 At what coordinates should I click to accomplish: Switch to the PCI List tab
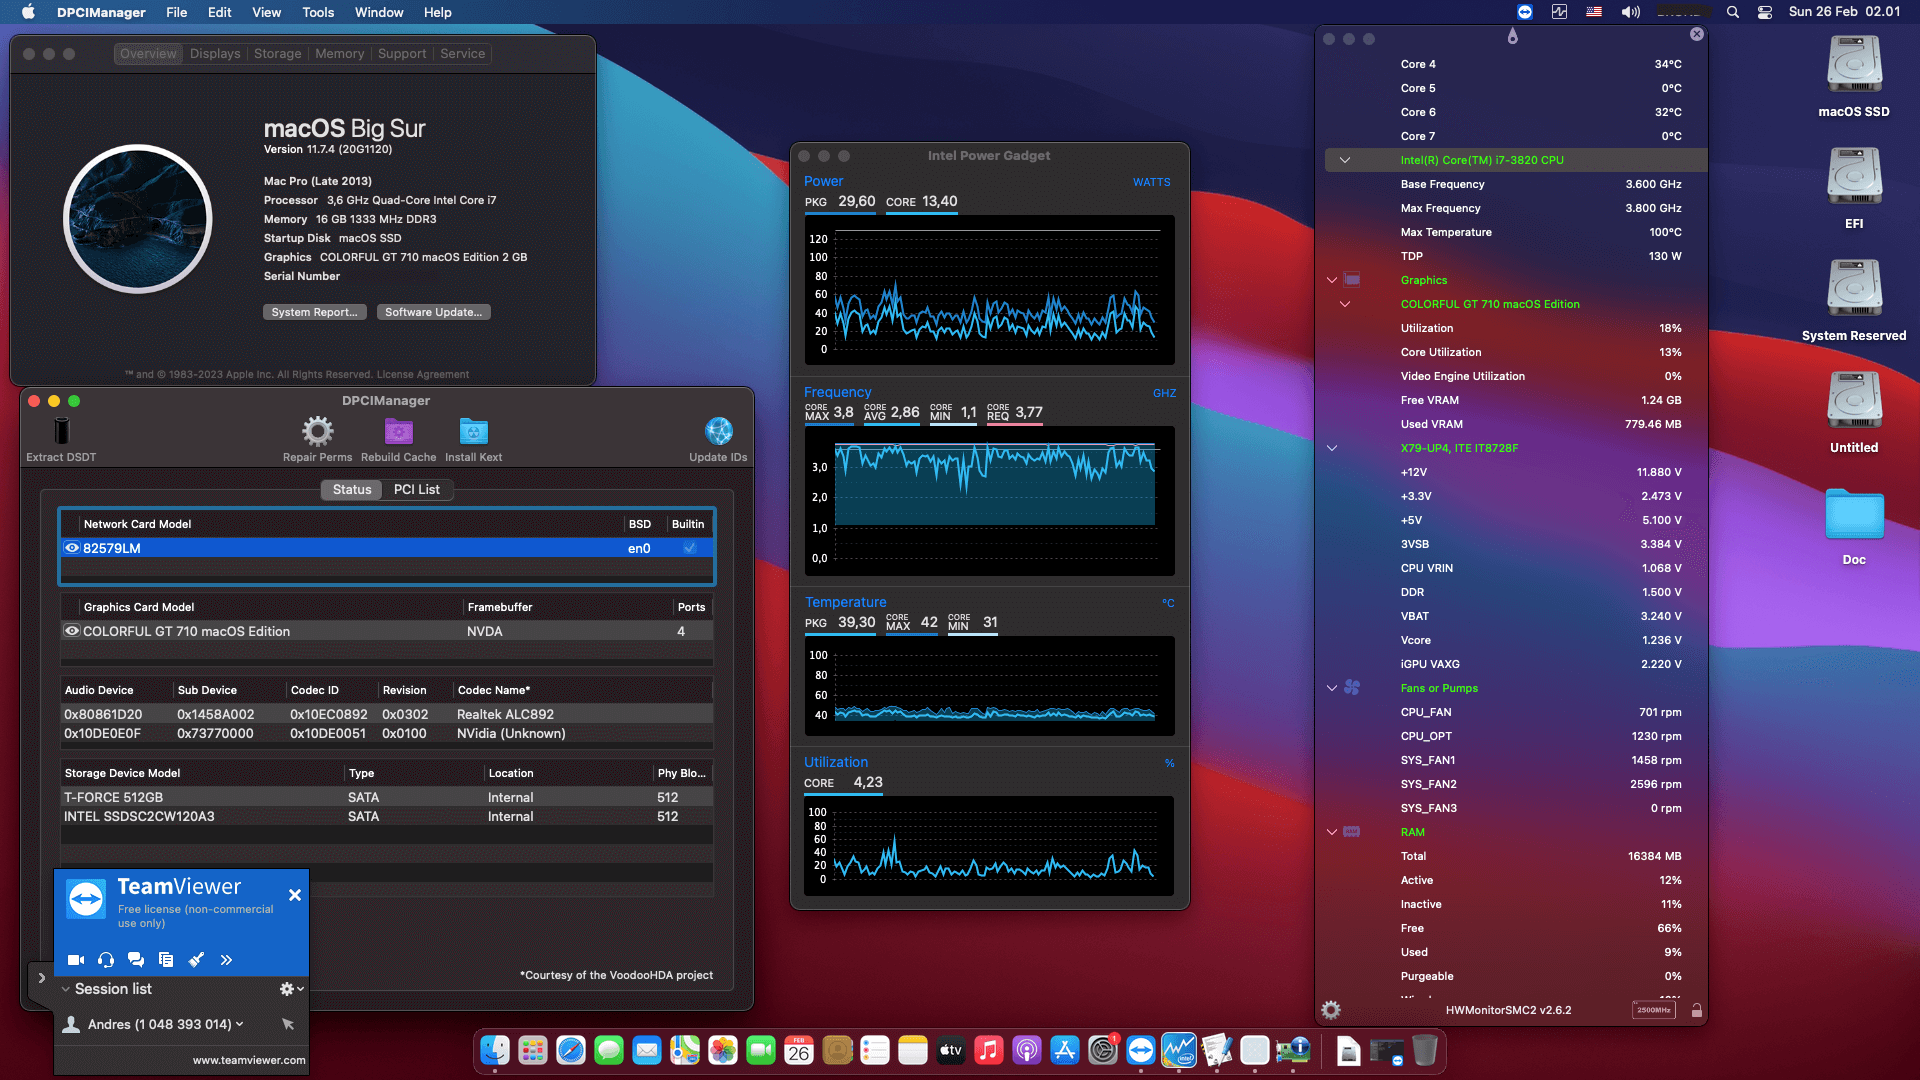coord(417,489)
